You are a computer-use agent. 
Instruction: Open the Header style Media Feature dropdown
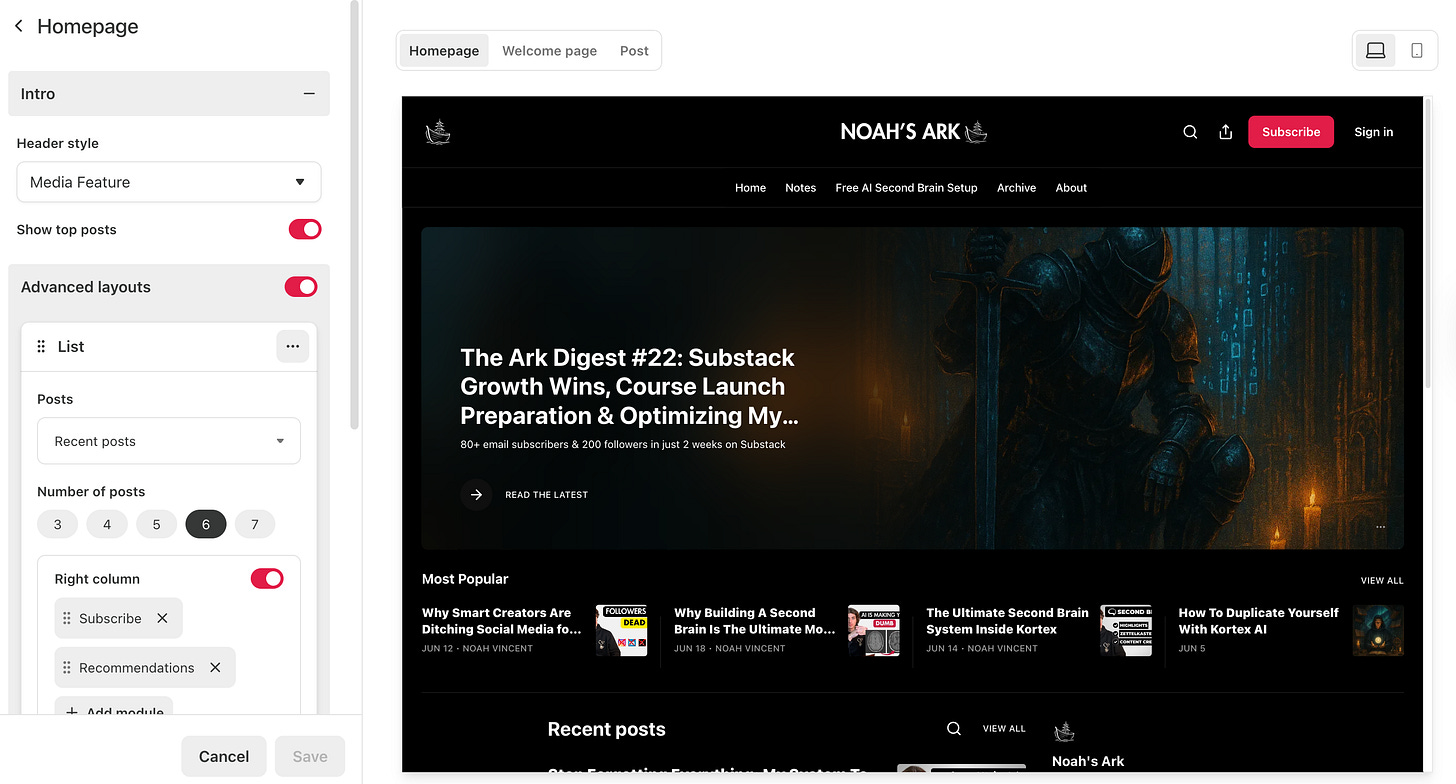pos(169,182)
